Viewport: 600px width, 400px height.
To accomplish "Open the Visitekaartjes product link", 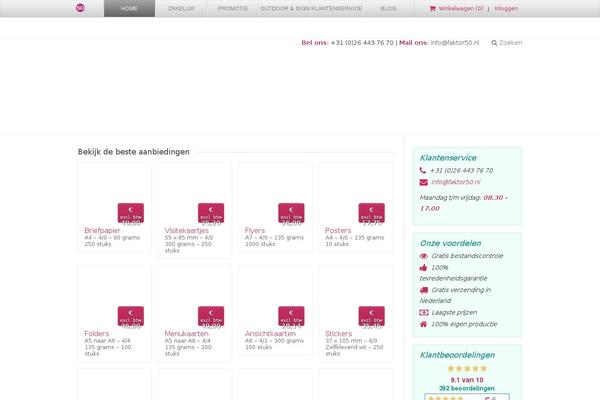I will click(187, 230).
